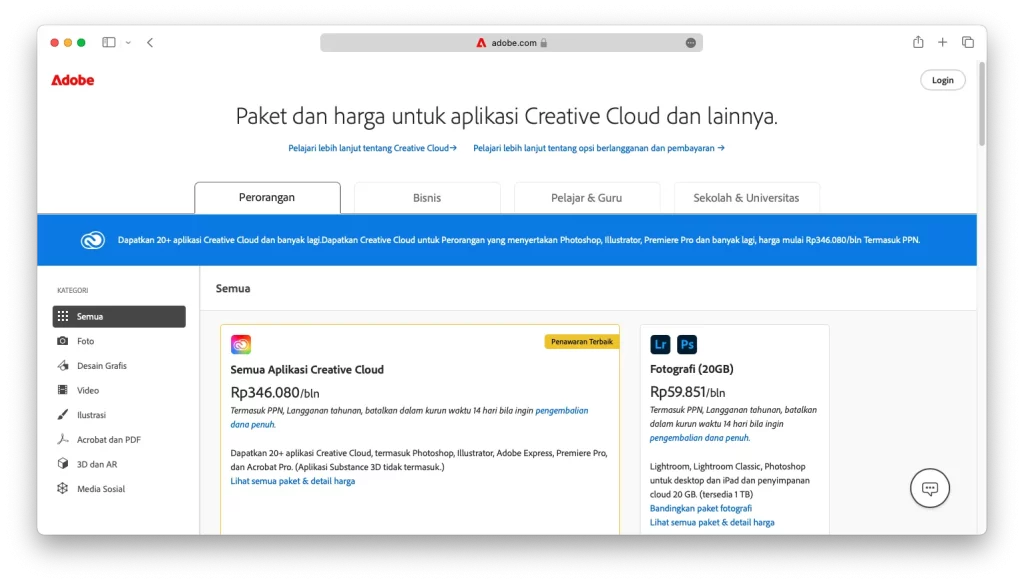Open the Ilustrasi category

91,415
